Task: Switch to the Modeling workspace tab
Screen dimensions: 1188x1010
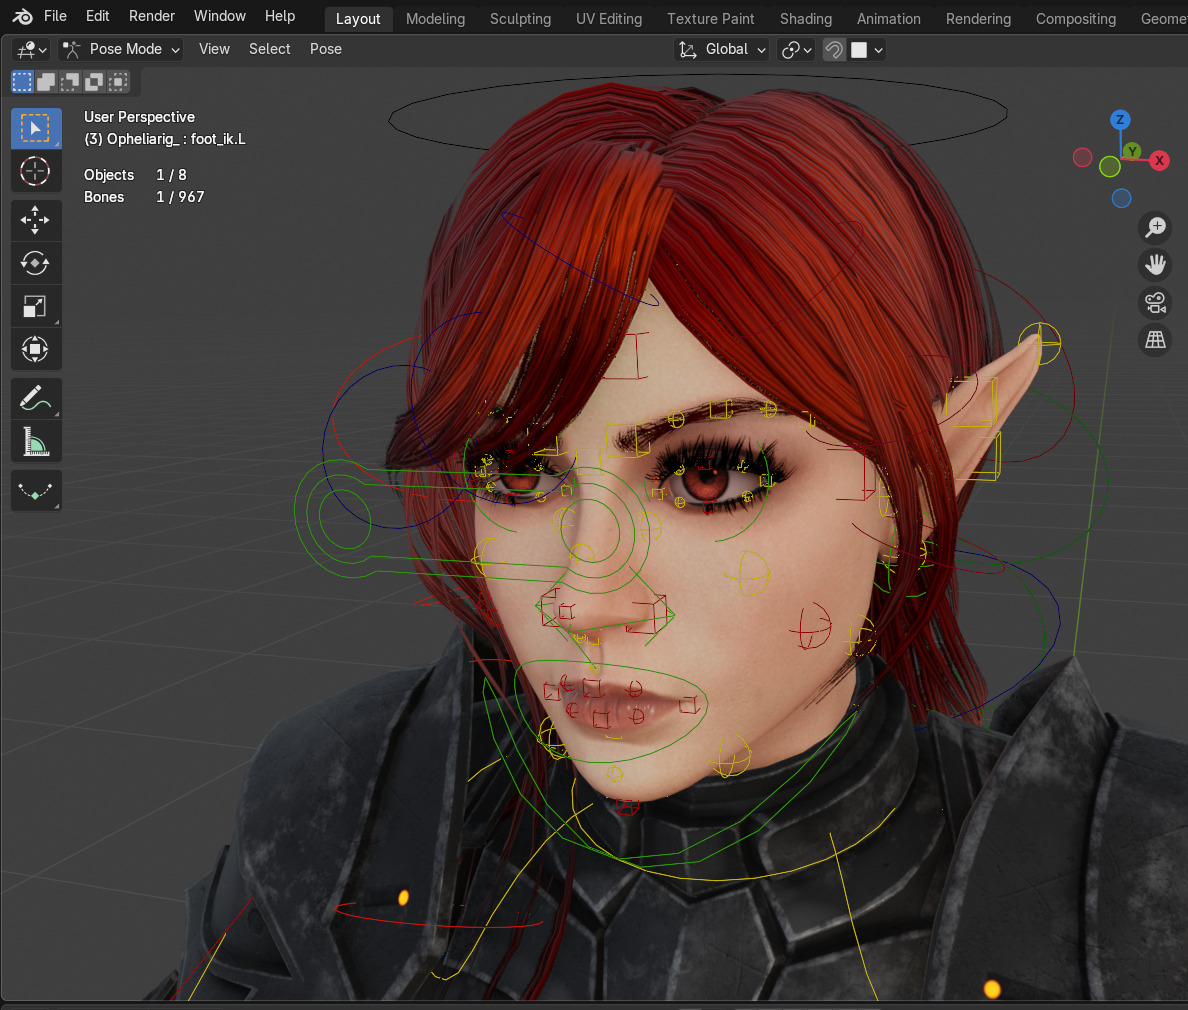Action: click(x=436, y=19)
